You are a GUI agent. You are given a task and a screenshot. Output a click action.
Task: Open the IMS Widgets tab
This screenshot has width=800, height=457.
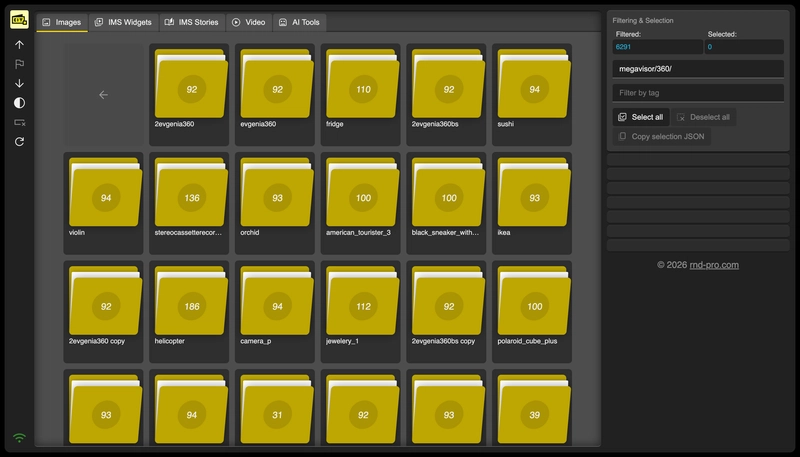pyautogui.click(x=123, y=22)
